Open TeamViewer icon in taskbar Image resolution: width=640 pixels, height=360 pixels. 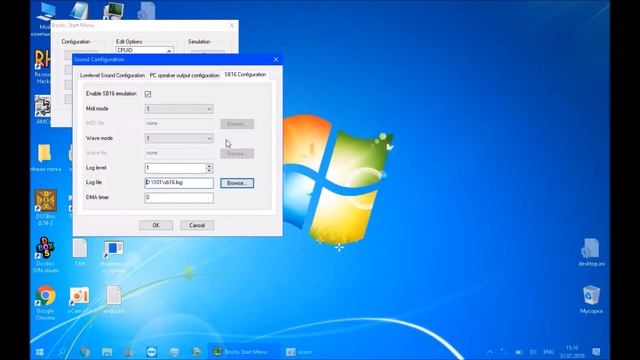coord(151,352)
